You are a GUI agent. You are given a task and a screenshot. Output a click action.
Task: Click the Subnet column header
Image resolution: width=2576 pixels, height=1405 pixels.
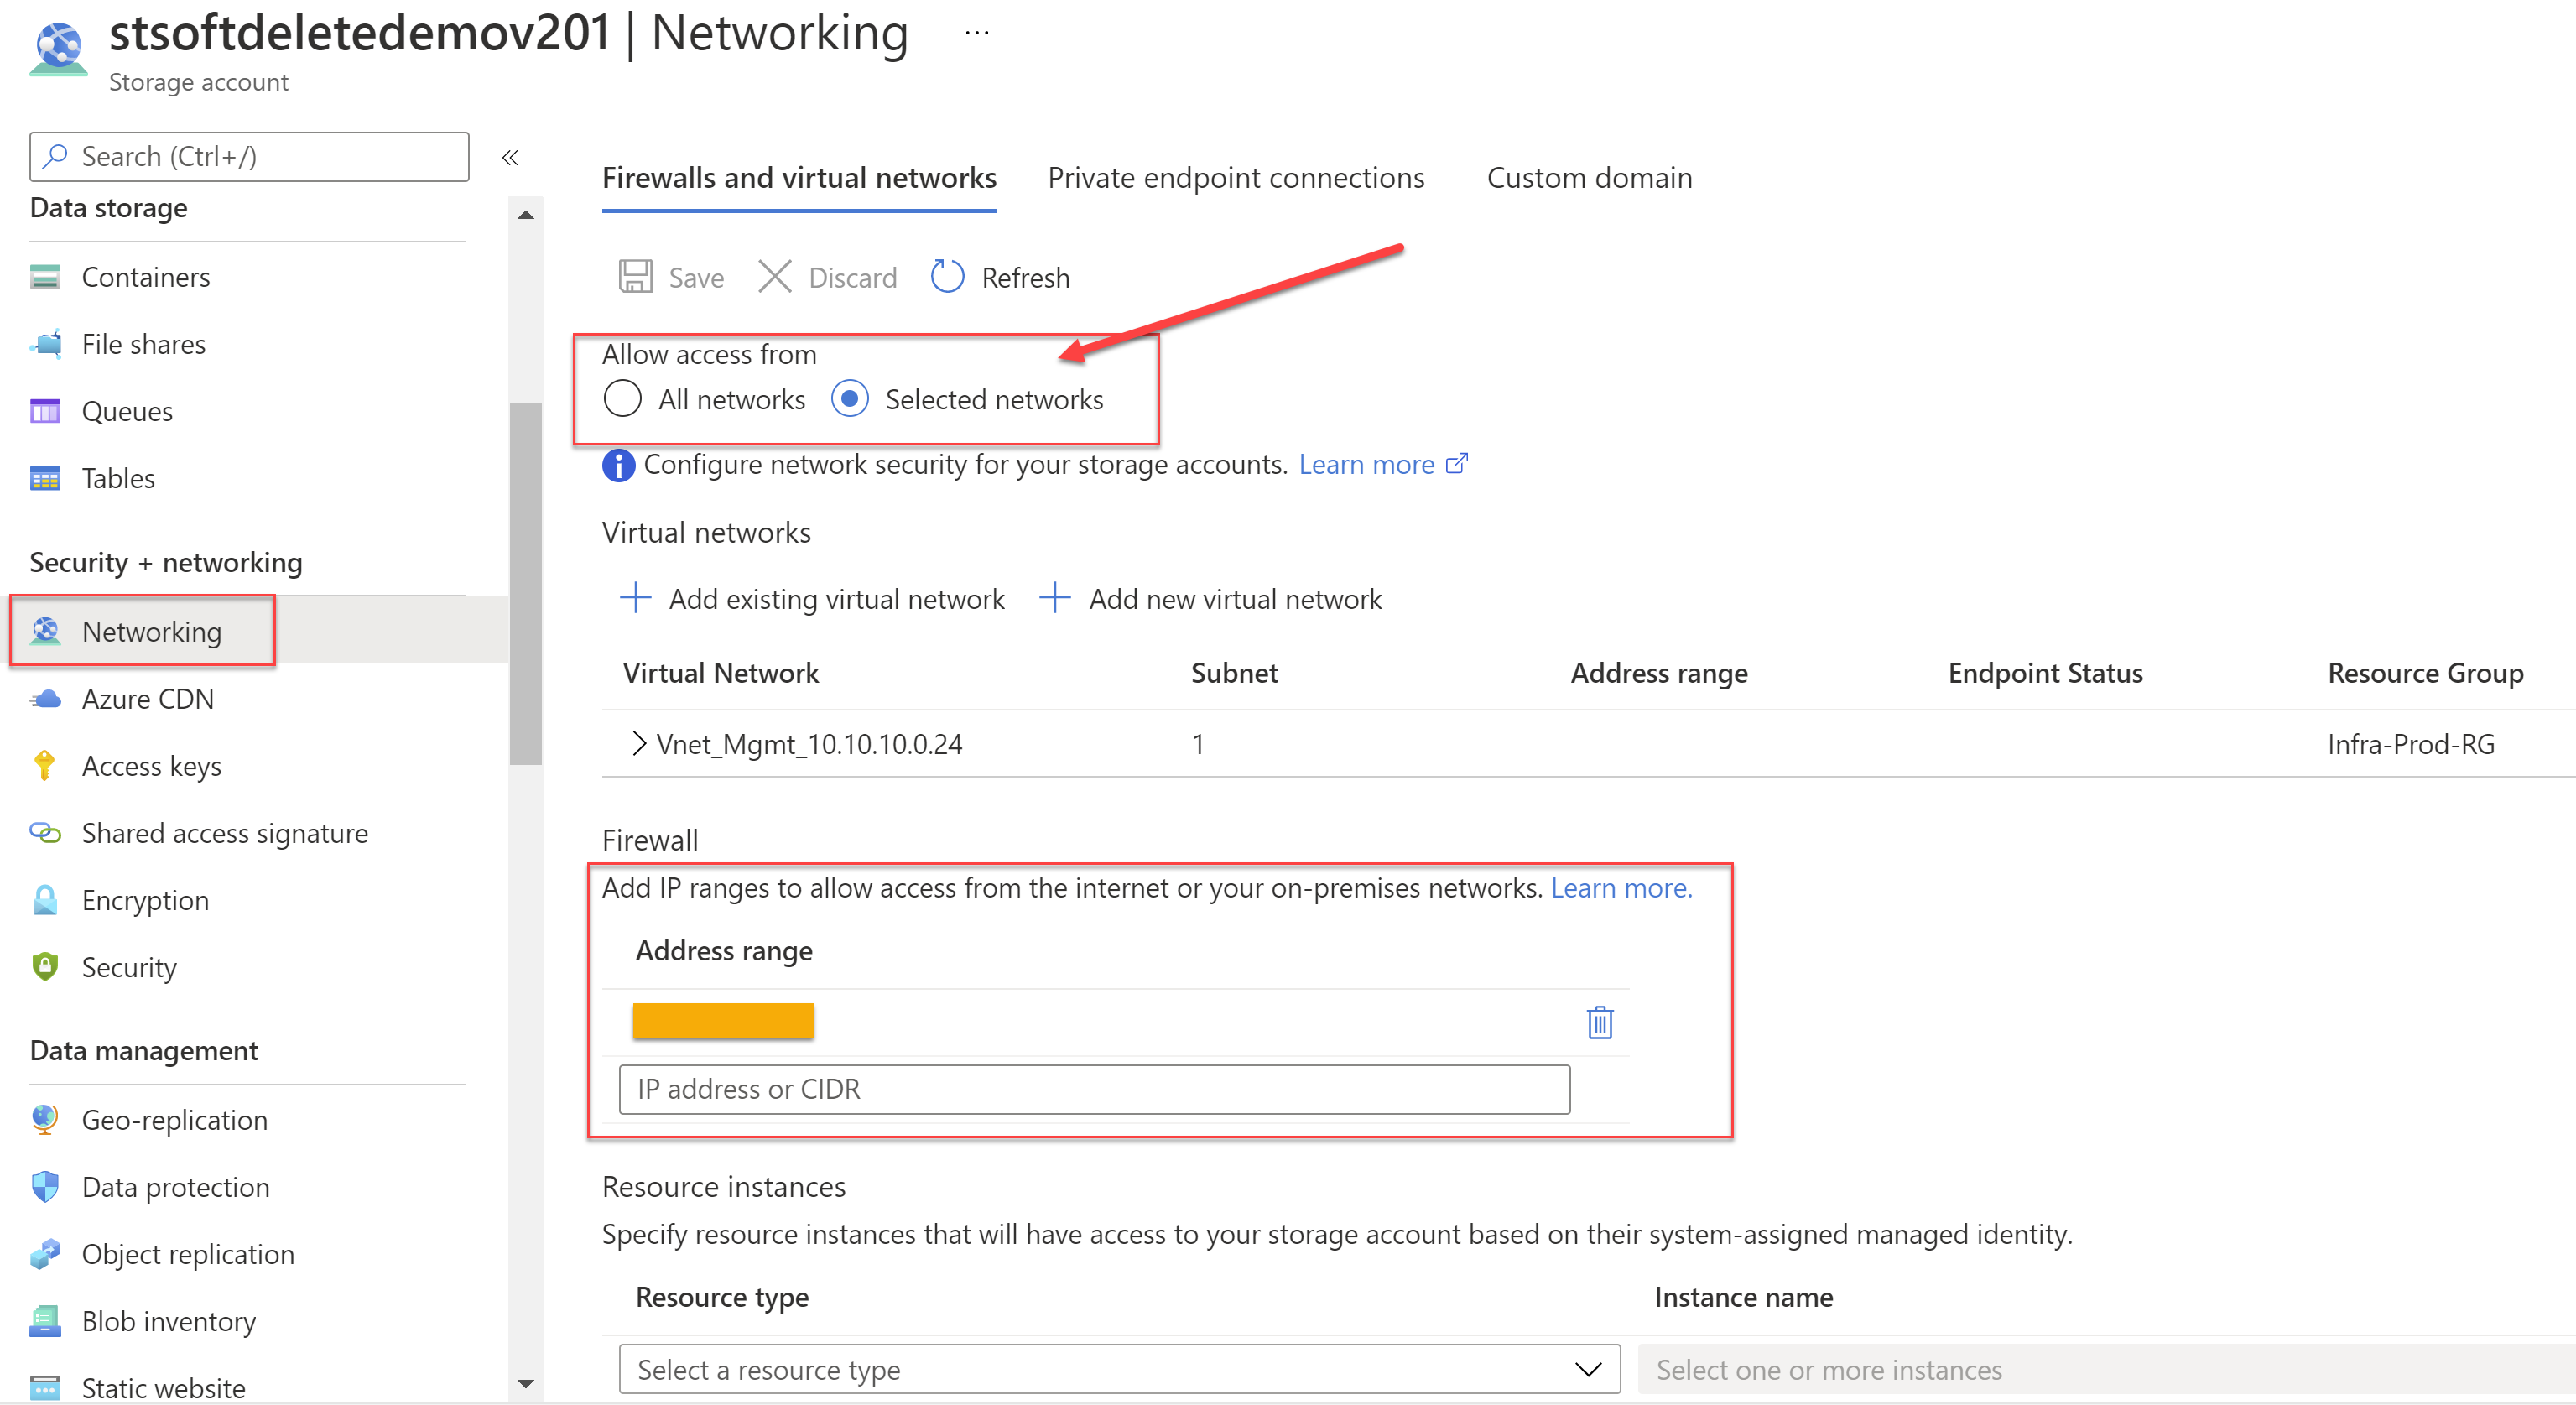coord(1233,673)
